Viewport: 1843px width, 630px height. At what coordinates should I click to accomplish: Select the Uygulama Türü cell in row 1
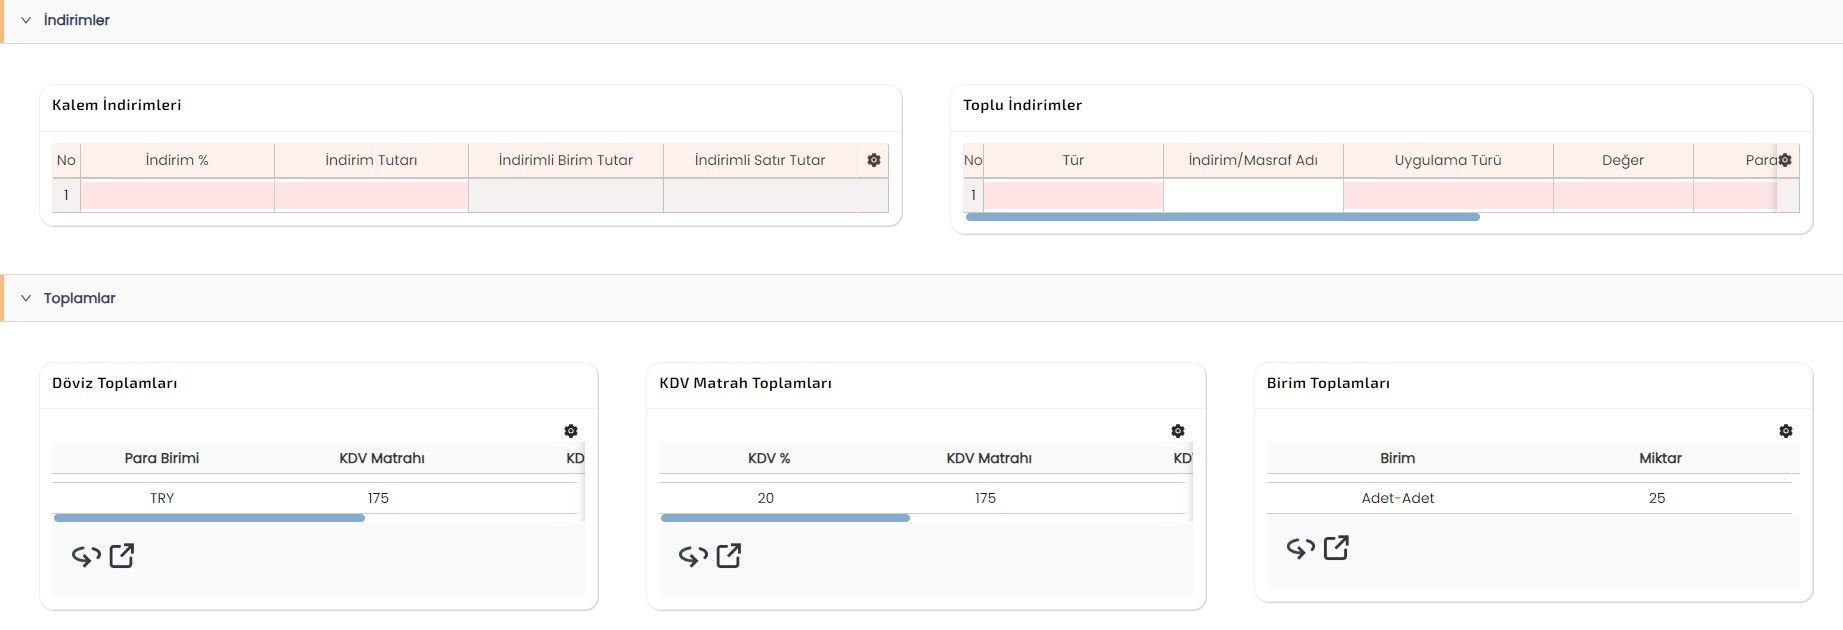1447,195
